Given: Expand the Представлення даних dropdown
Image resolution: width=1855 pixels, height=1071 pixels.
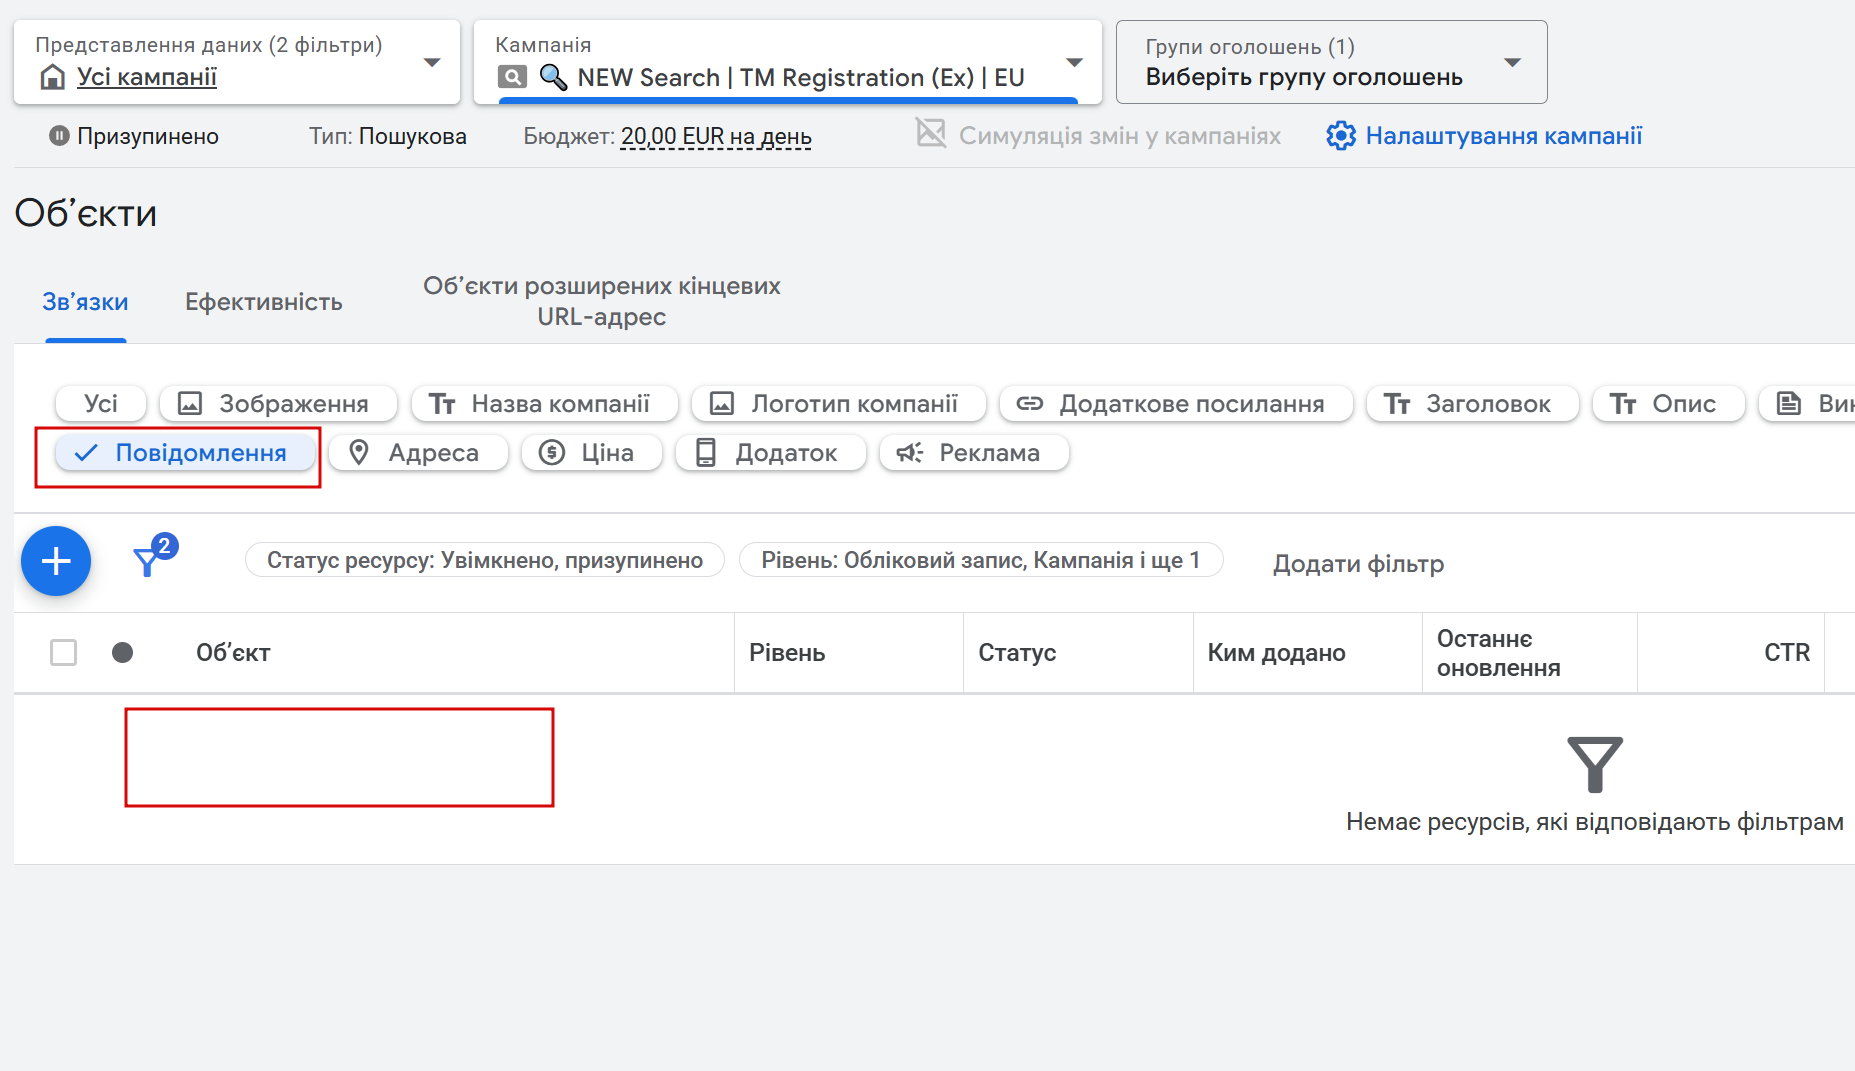Looking at the screenshot, I should (x=432, y=62).
